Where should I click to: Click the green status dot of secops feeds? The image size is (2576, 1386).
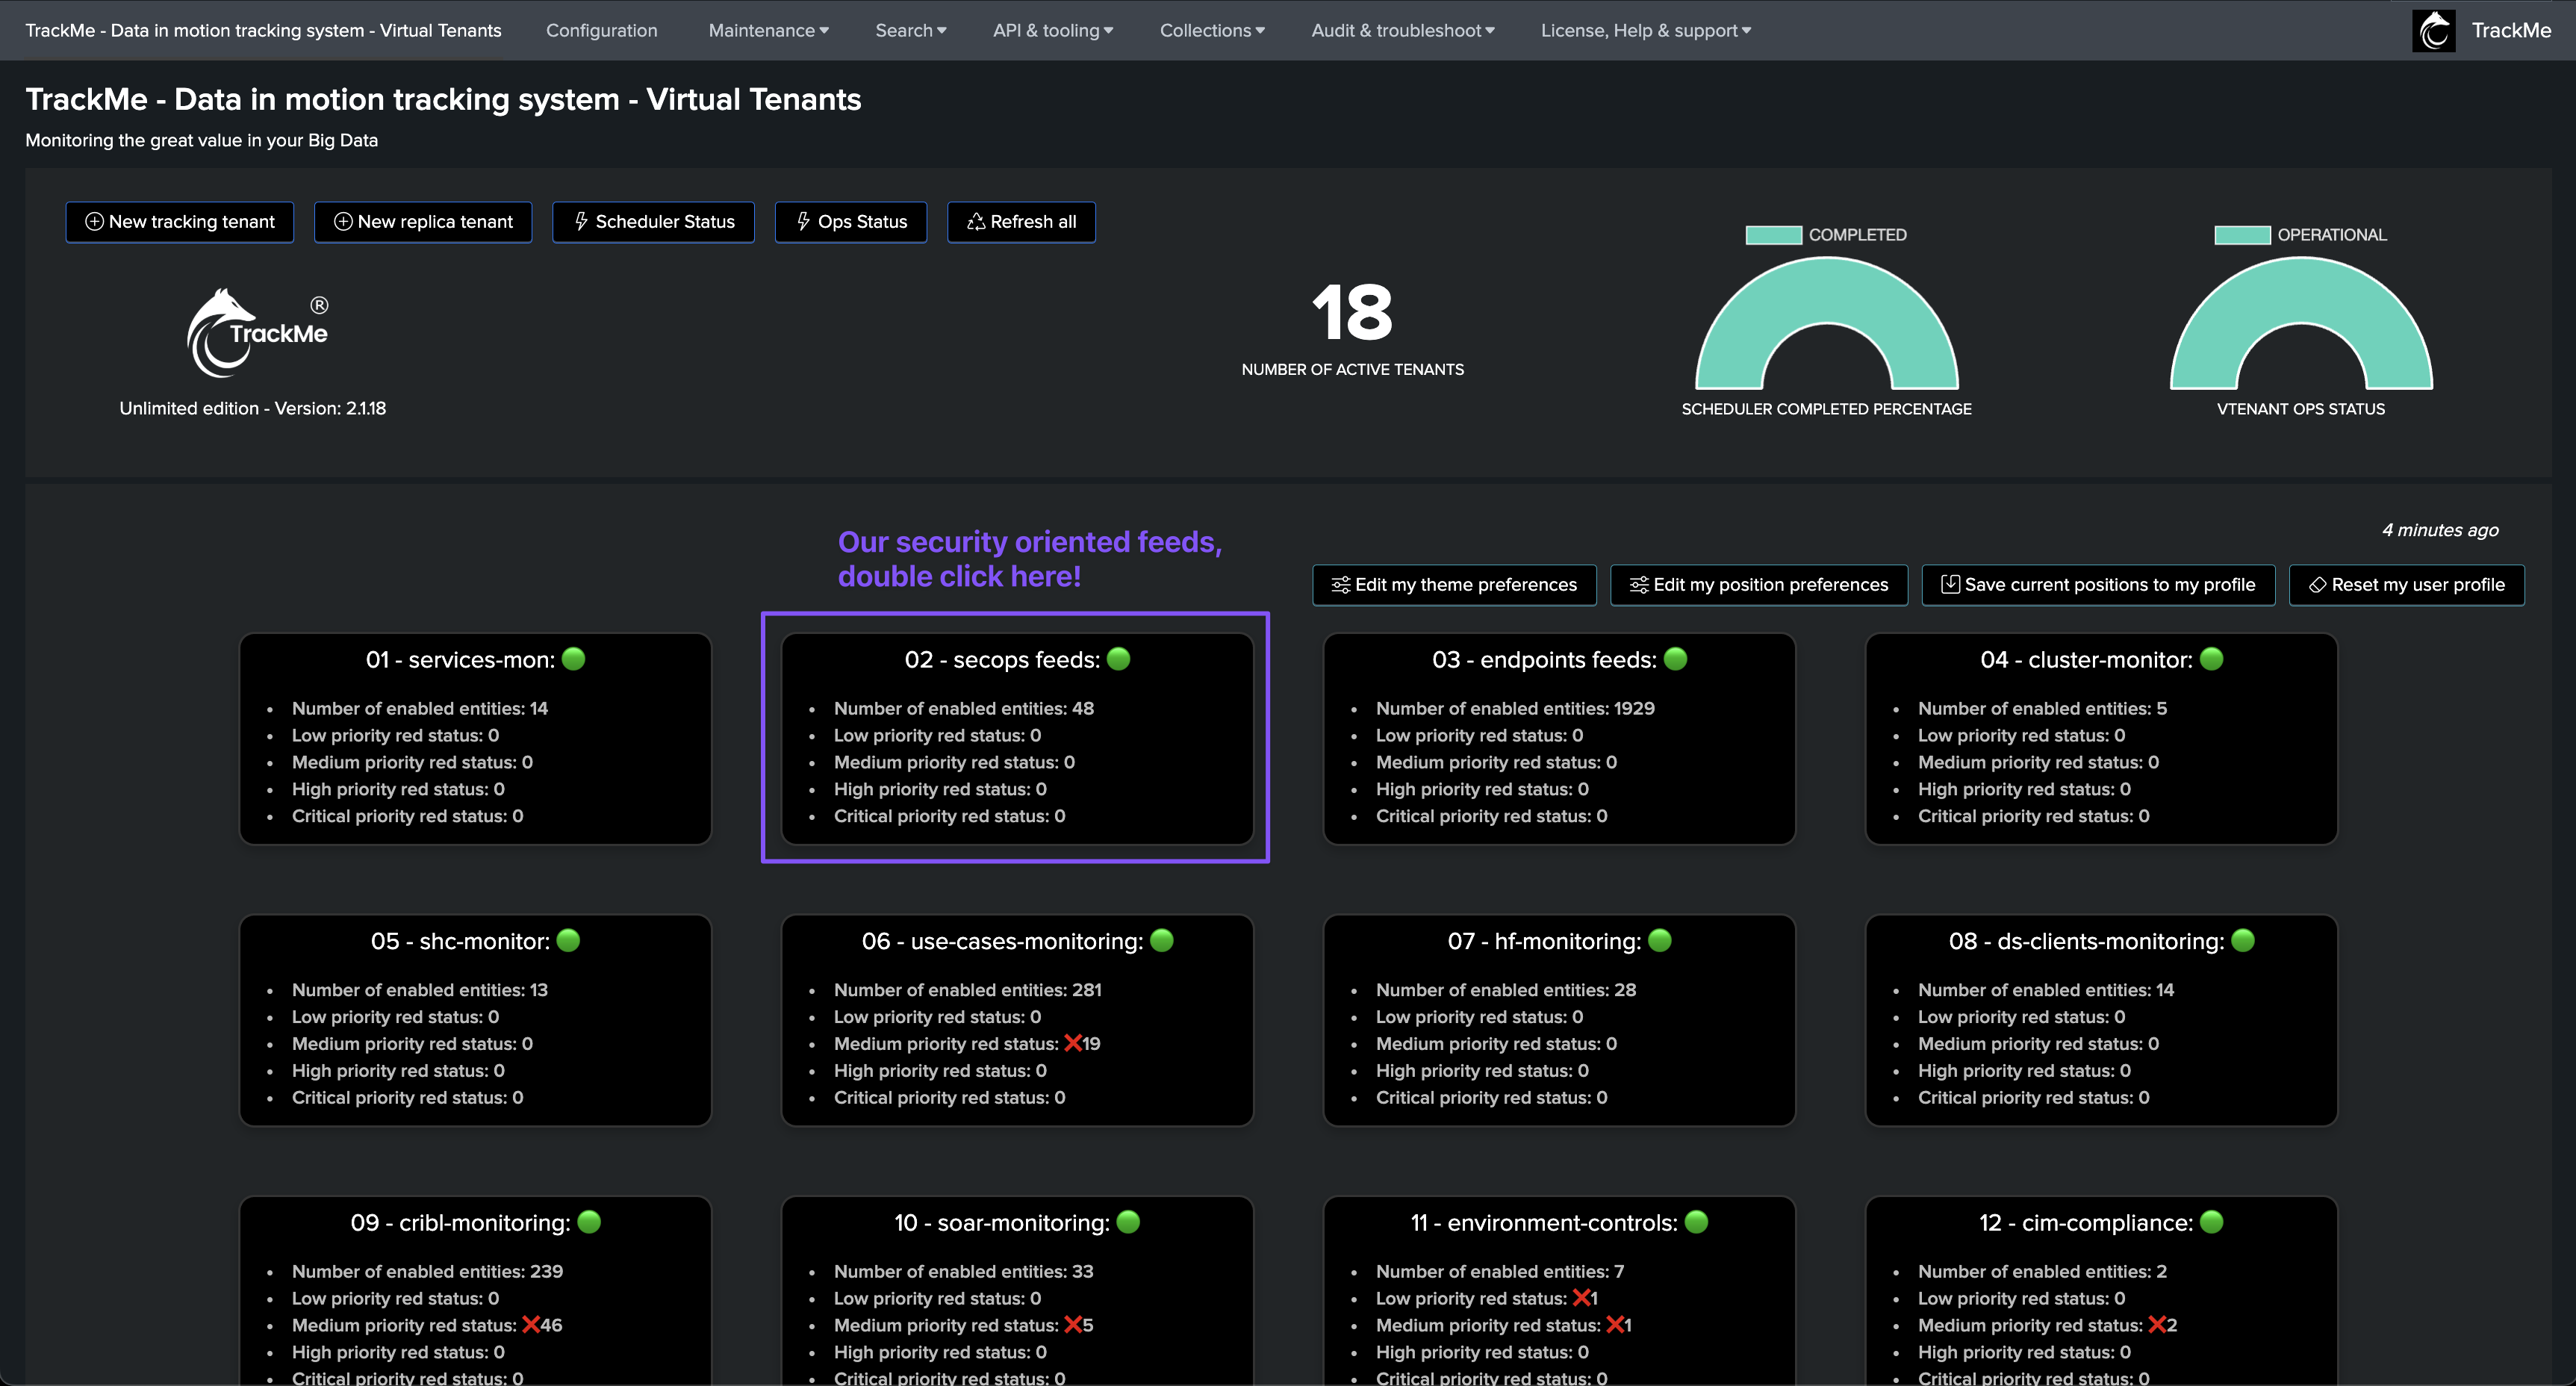point(1119,659)
